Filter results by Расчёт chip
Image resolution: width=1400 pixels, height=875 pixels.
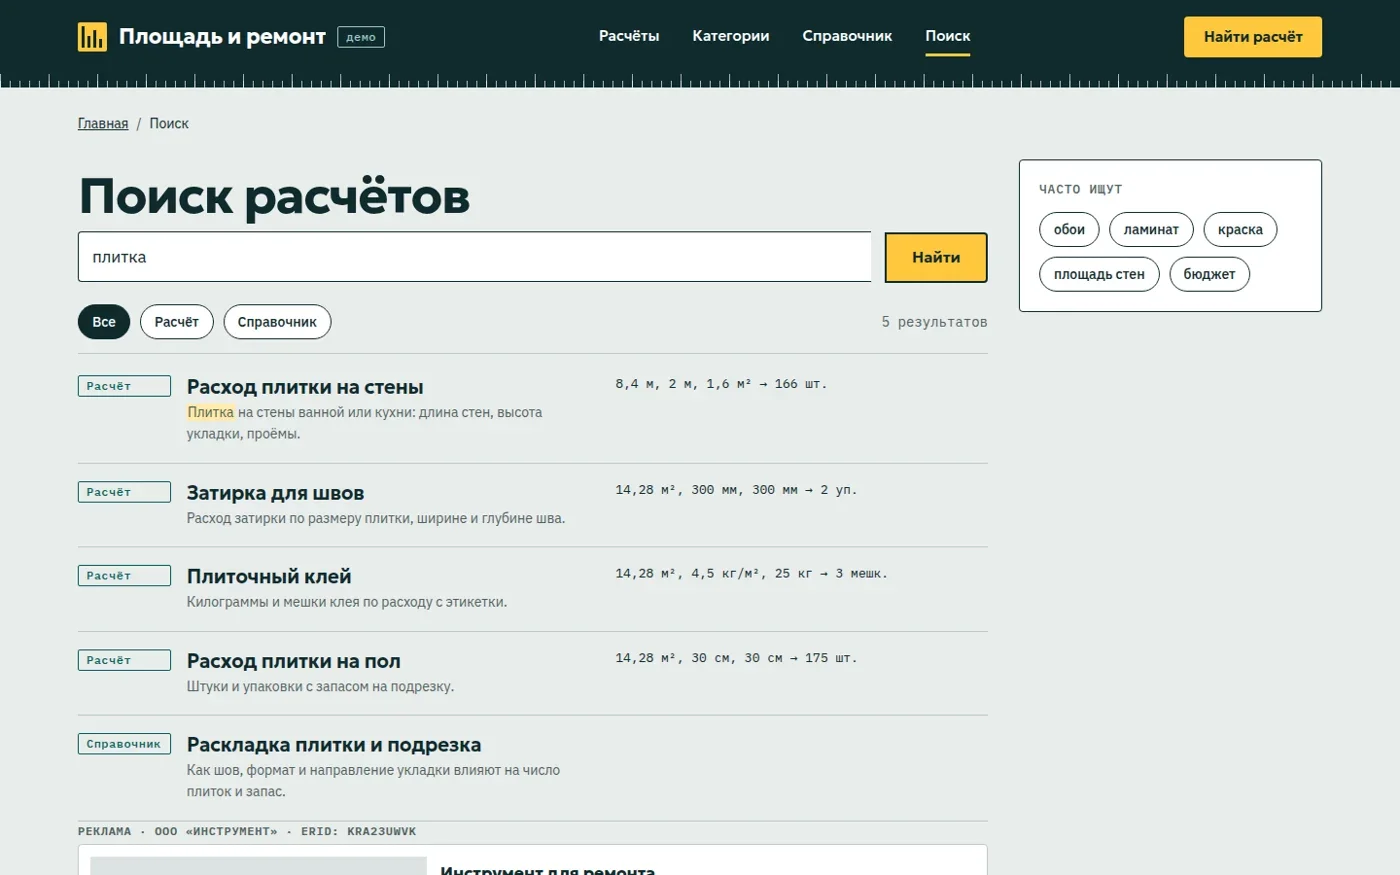click(177, 322)
